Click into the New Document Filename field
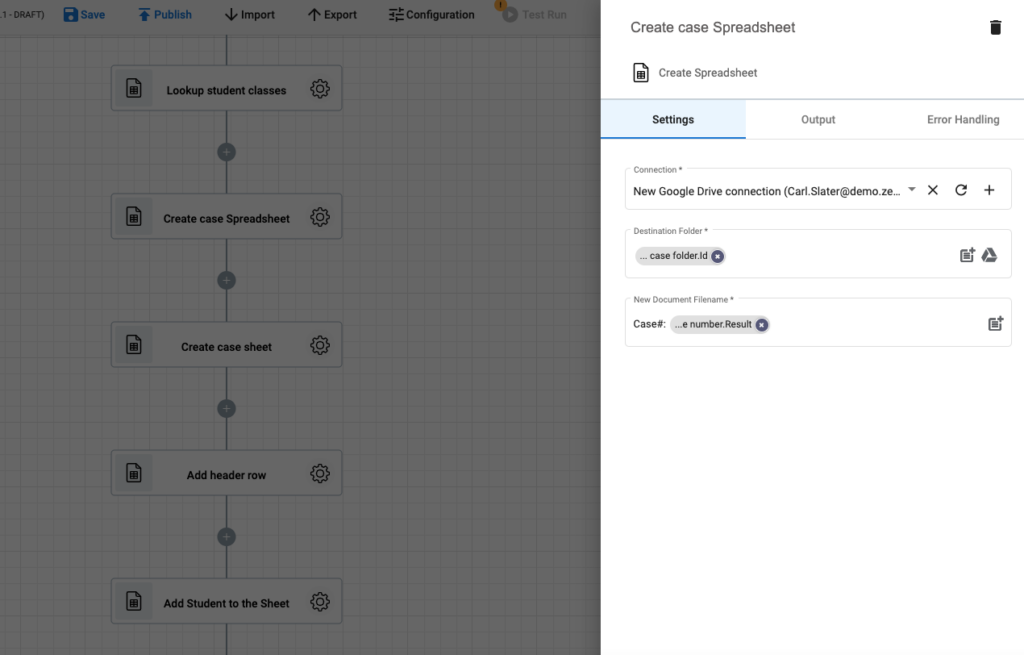Screen dimensions: 1024x655 (818, 324)
